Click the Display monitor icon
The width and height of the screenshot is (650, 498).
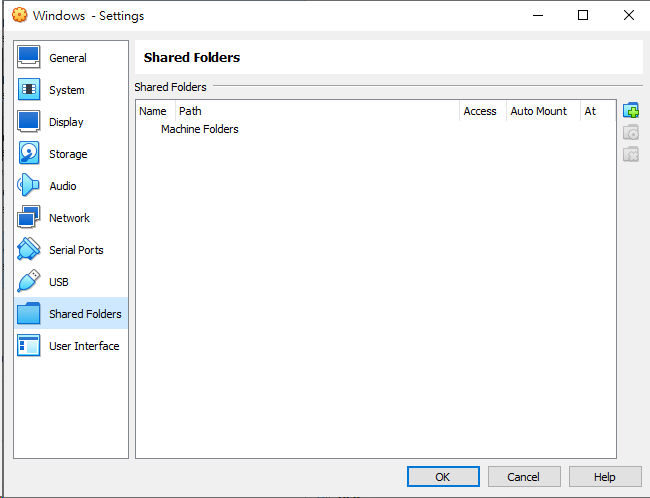29,122
